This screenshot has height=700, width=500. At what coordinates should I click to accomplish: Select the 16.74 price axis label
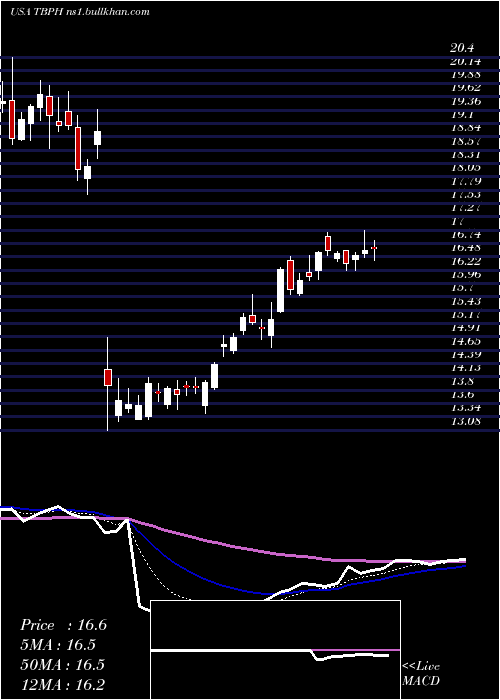coord(466,234)
